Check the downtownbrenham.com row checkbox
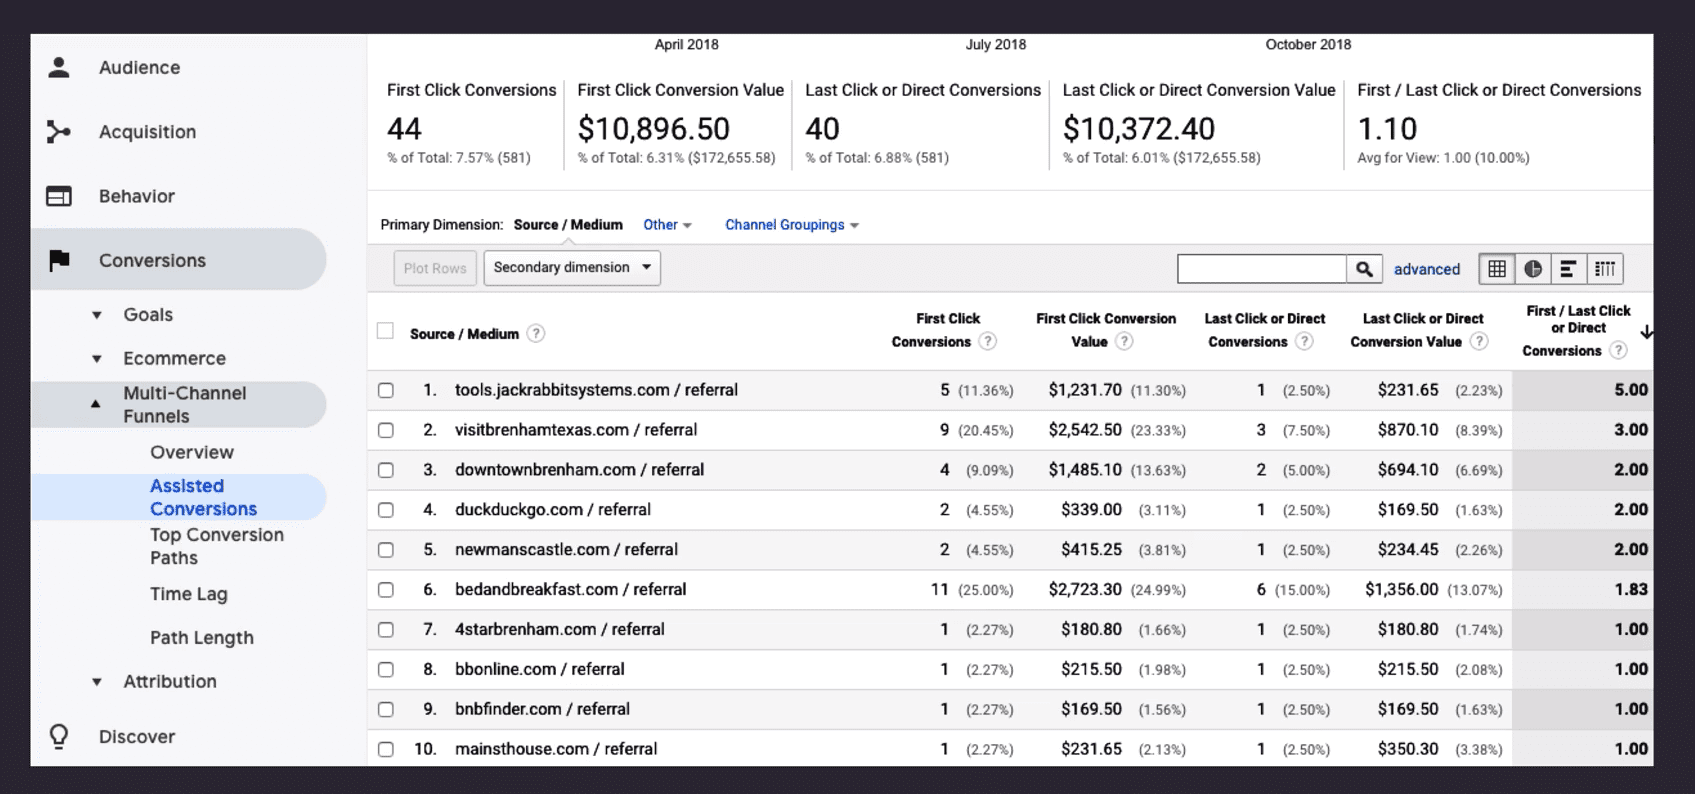This screenshot has height=794, width=1695. coord(386,471)
